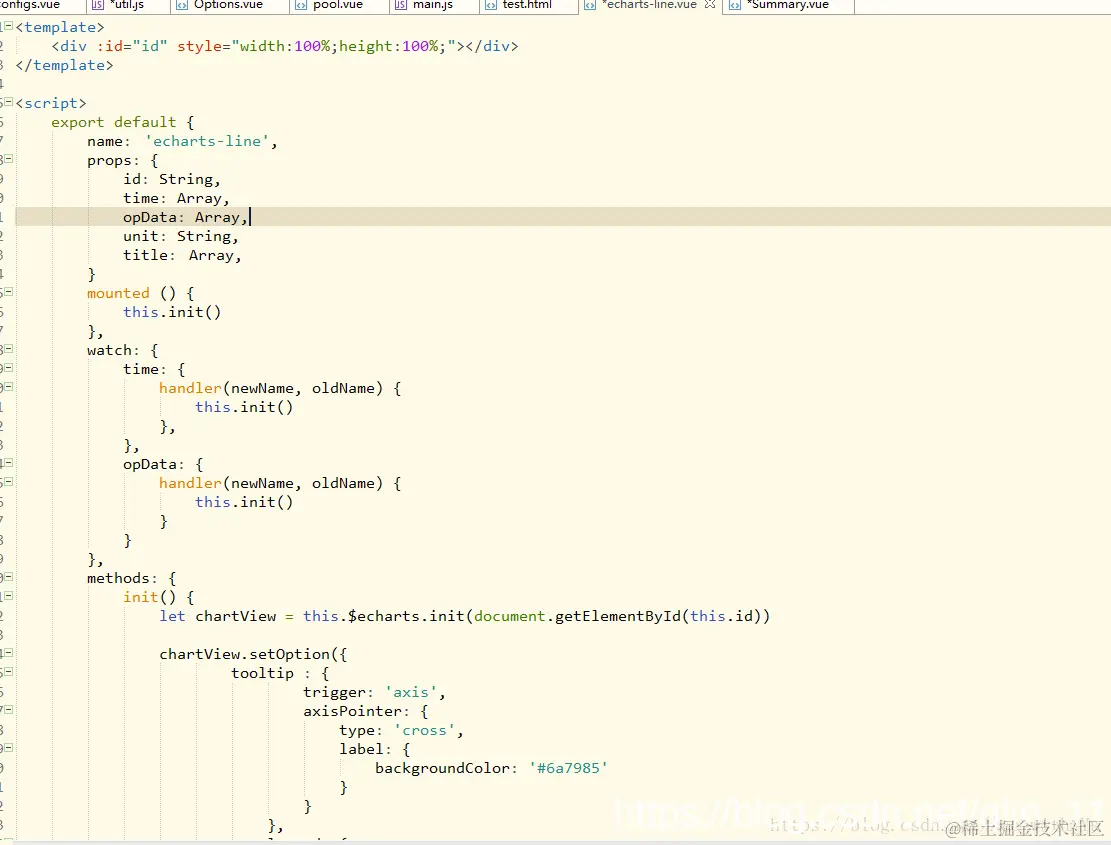Image resolution: width=1111 pixels, height=845 pixels.
Task: Fold the props block
Action: click(x=9, y=159)
